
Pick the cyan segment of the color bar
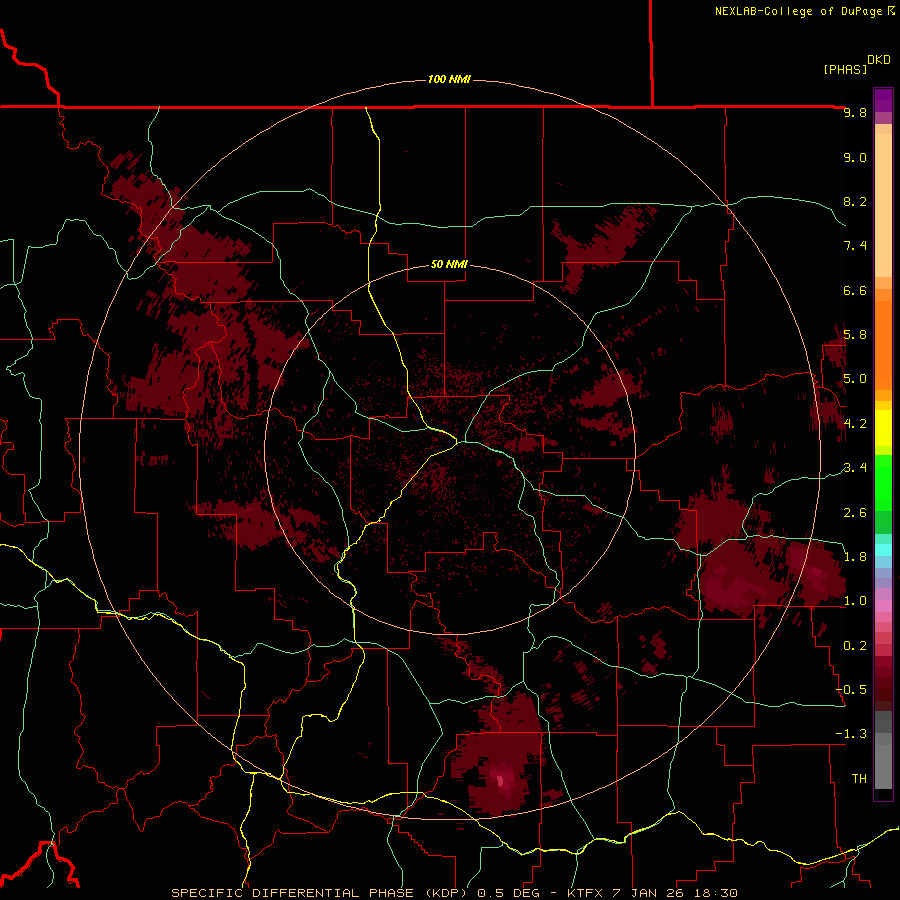pos(883,550)
